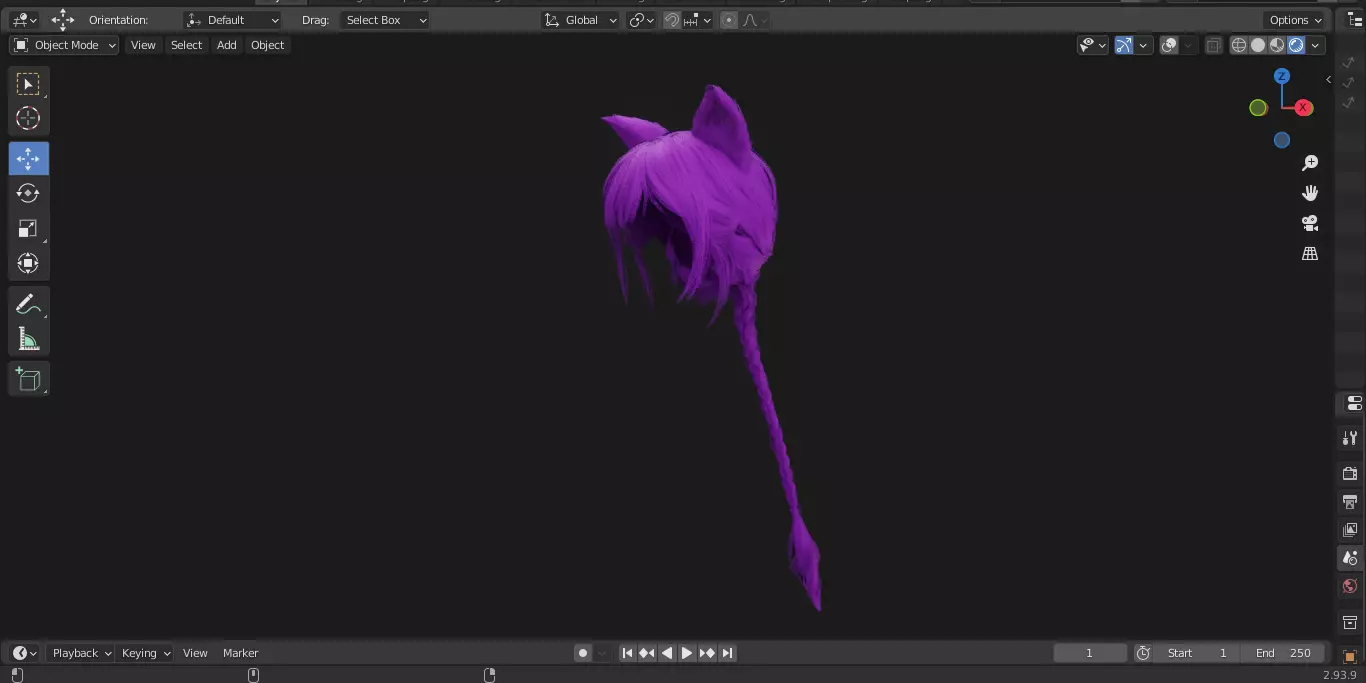Open the Select menu
This screenshot has width=1366, height=683.
coord(186,45)
